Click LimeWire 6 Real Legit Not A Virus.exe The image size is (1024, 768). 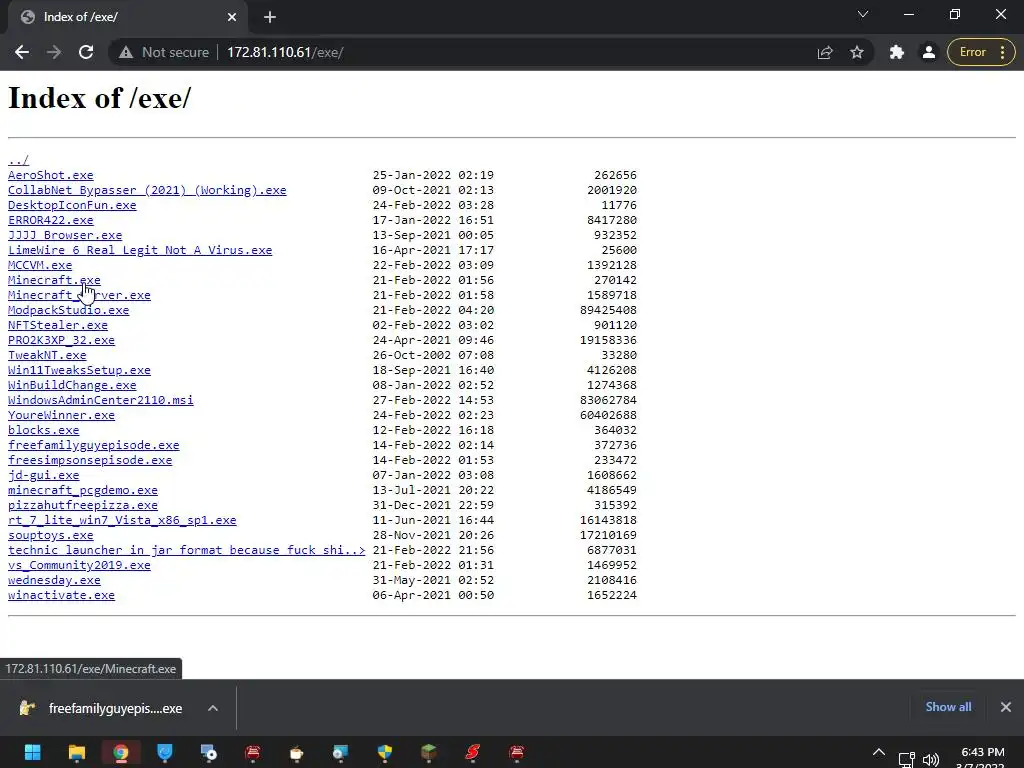click(x=140, y=250)
